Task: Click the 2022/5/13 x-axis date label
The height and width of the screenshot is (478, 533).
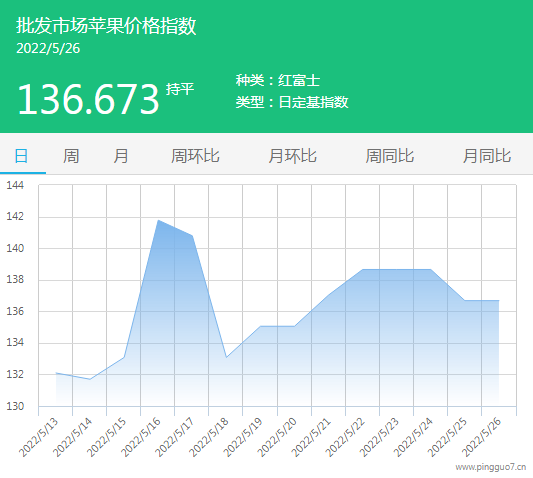Action: [x=38, y=438]
